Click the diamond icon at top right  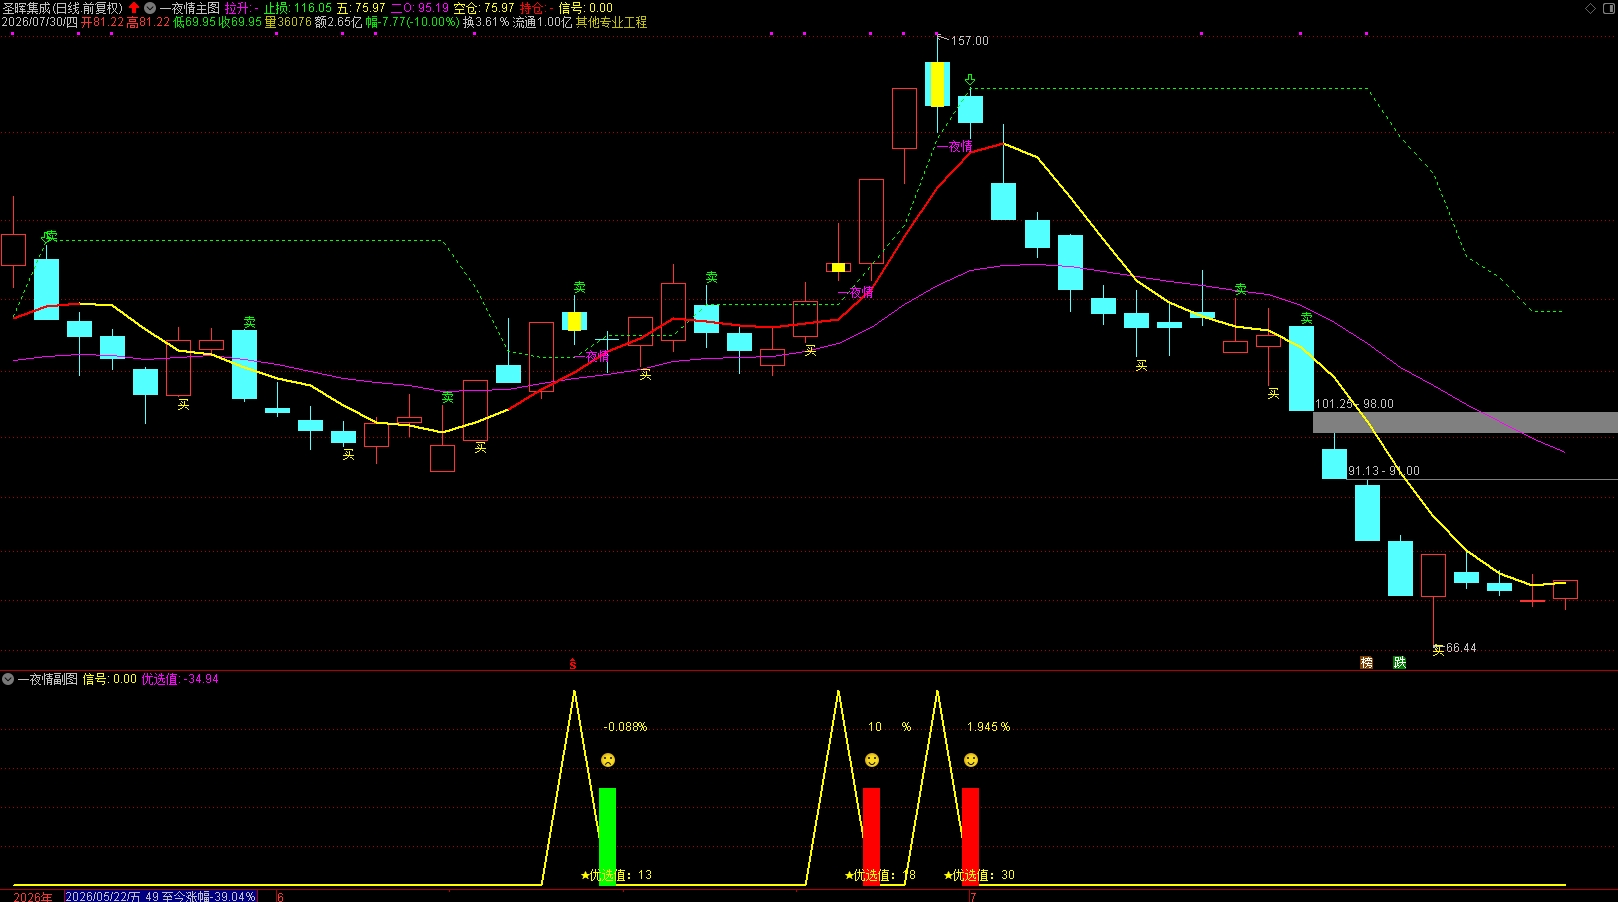[1590, 8]
